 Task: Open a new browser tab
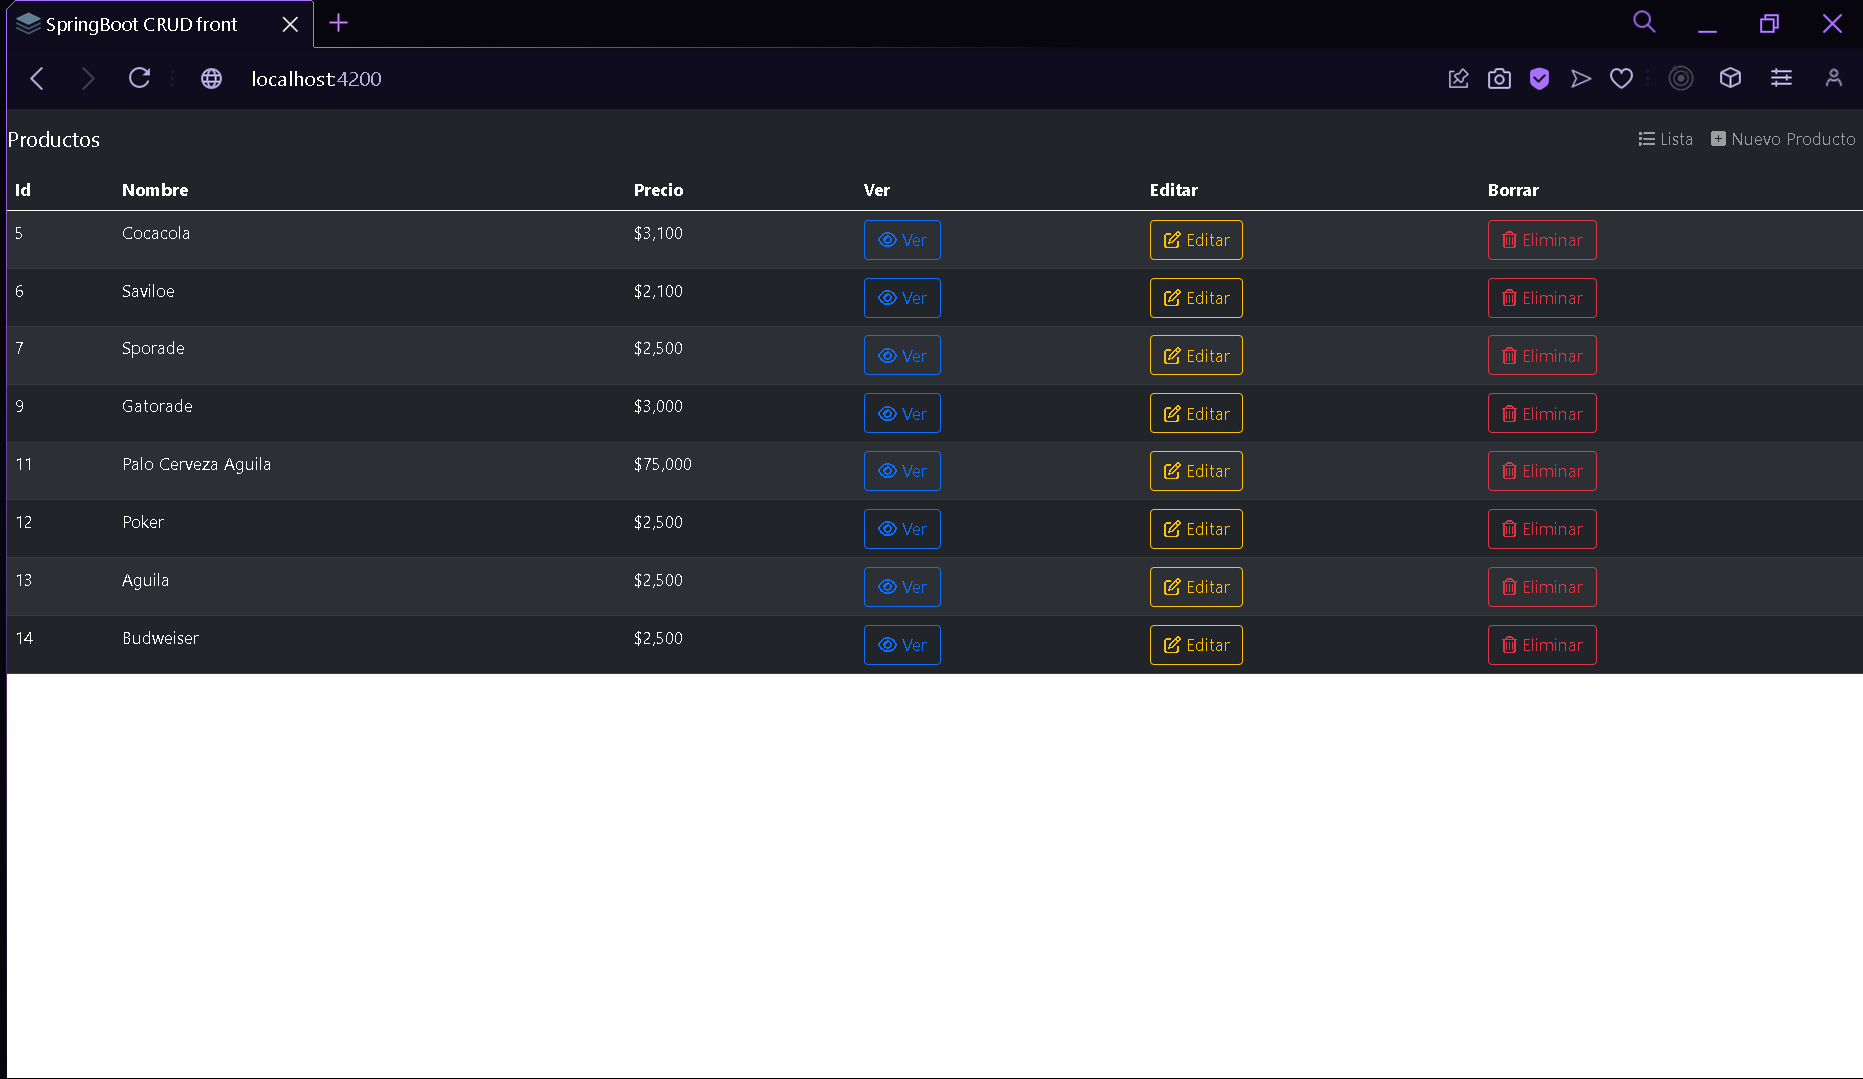tap(339, 23)
